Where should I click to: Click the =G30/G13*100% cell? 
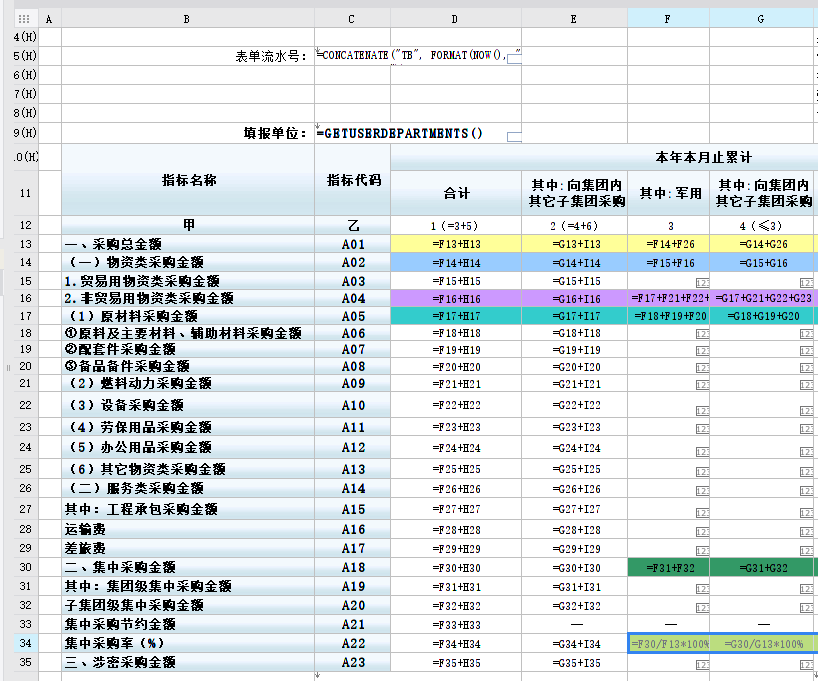(762, 643)
